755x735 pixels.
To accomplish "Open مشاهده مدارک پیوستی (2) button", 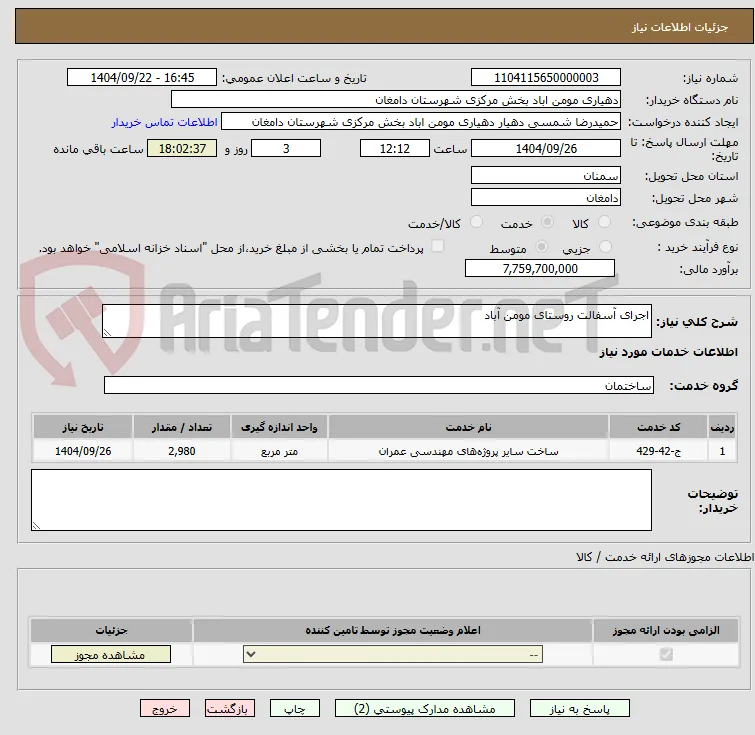I will click(x=425, y=709).
